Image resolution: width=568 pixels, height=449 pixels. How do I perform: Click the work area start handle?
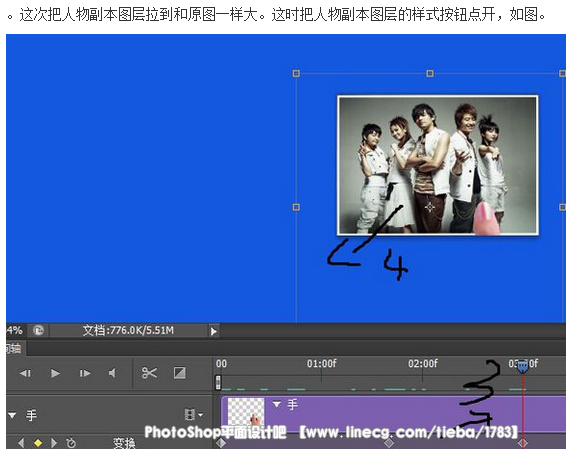218,382
